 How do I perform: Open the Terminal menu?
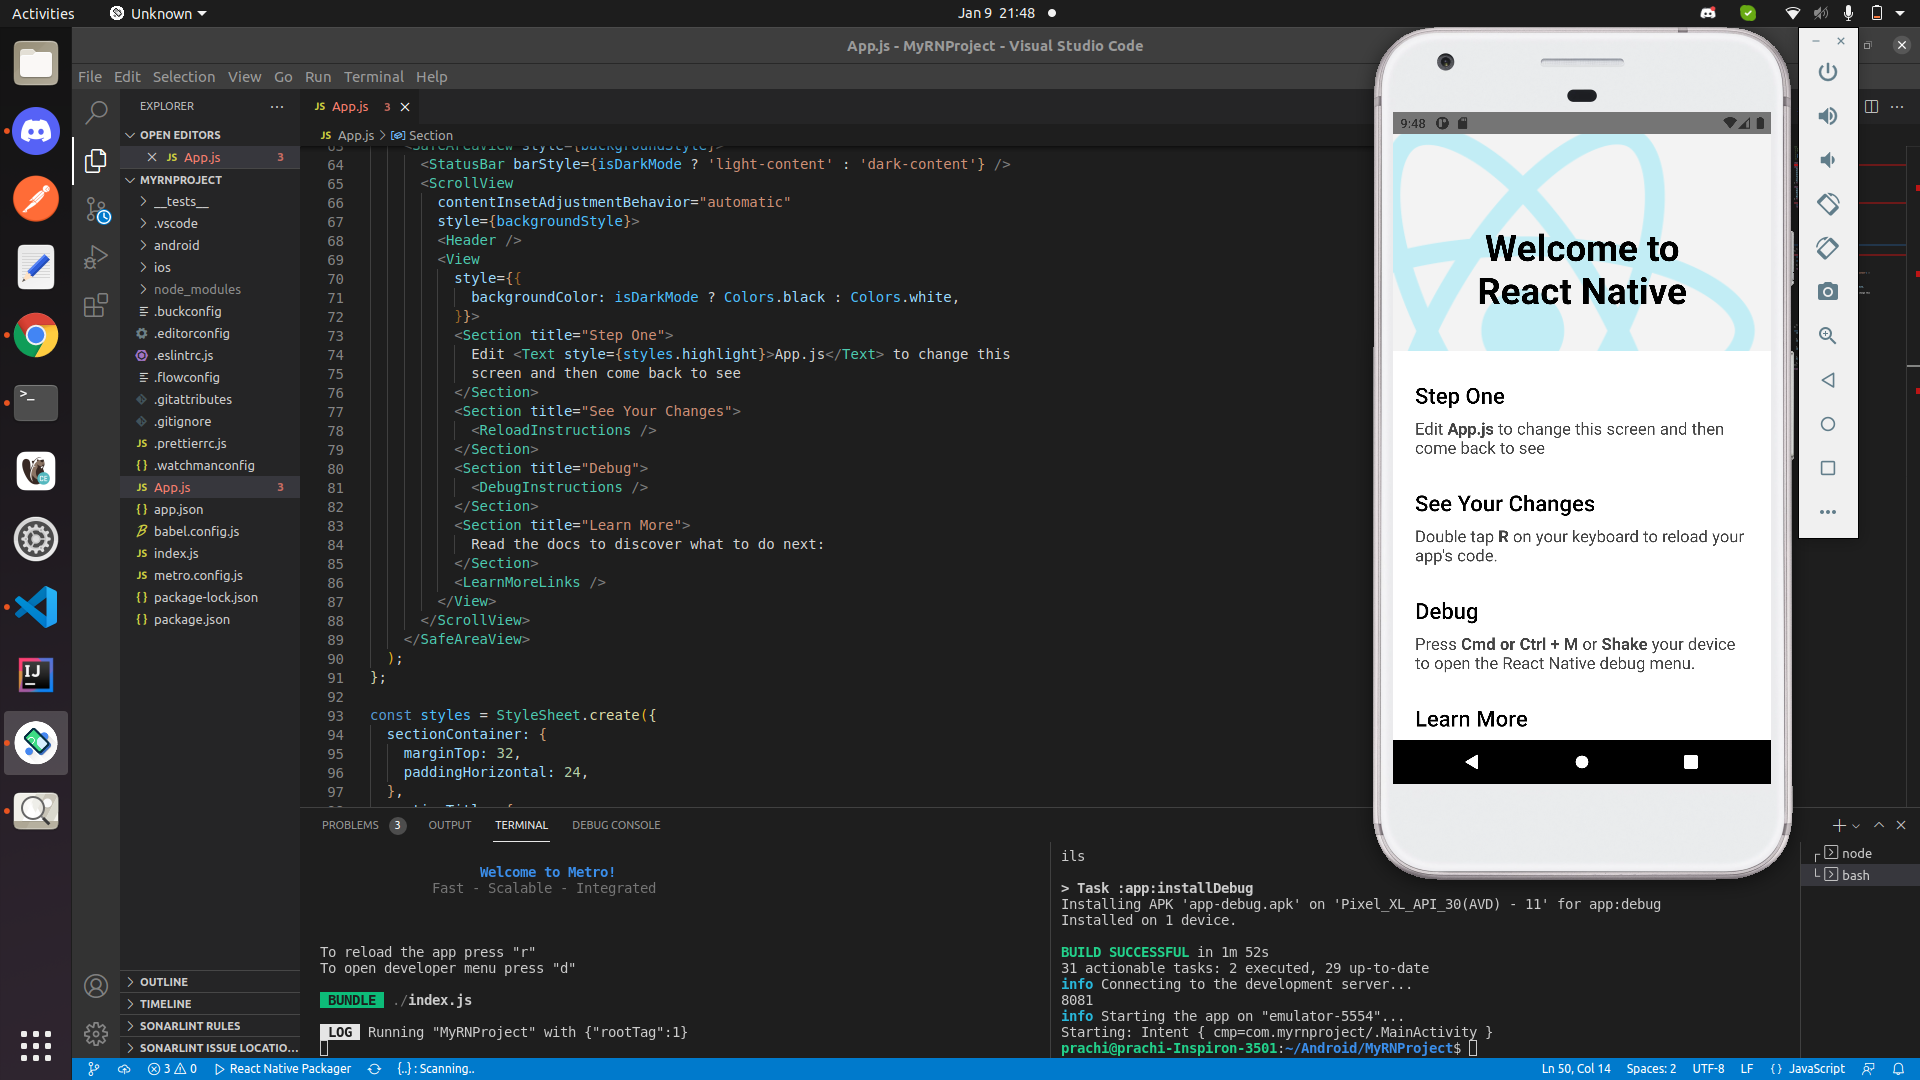(x=374, y=77)
